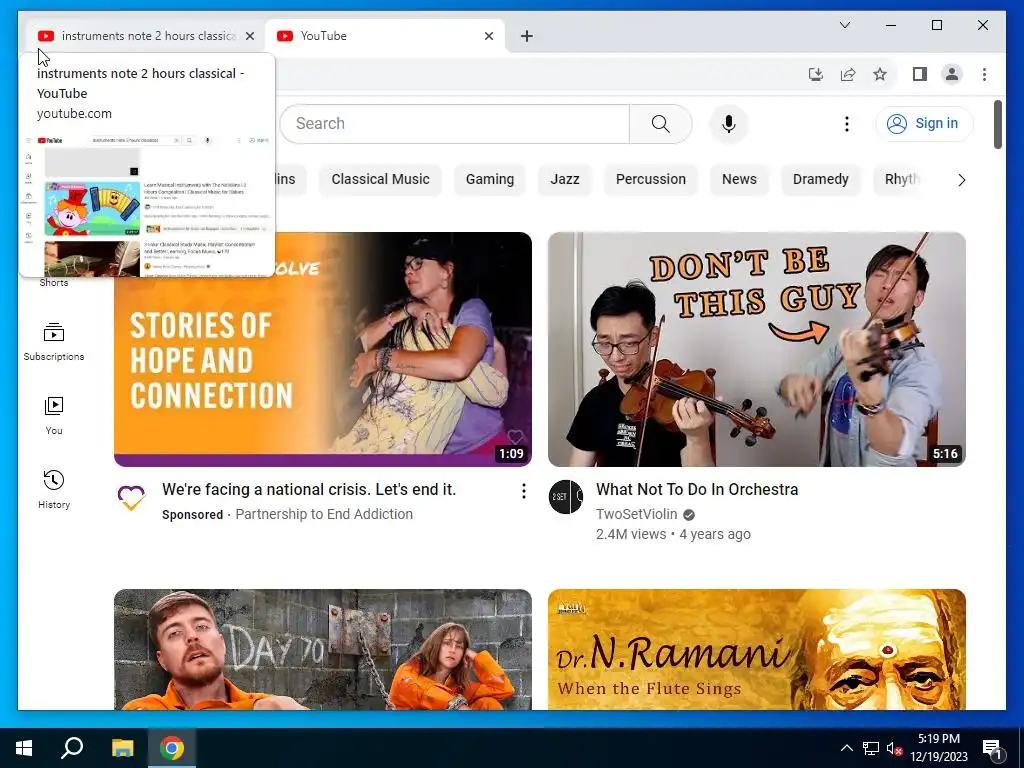This screenshot has height=768, width=1024.
Task: Click the TwoSetViolin channel avatar
Action: pos(566,497)
